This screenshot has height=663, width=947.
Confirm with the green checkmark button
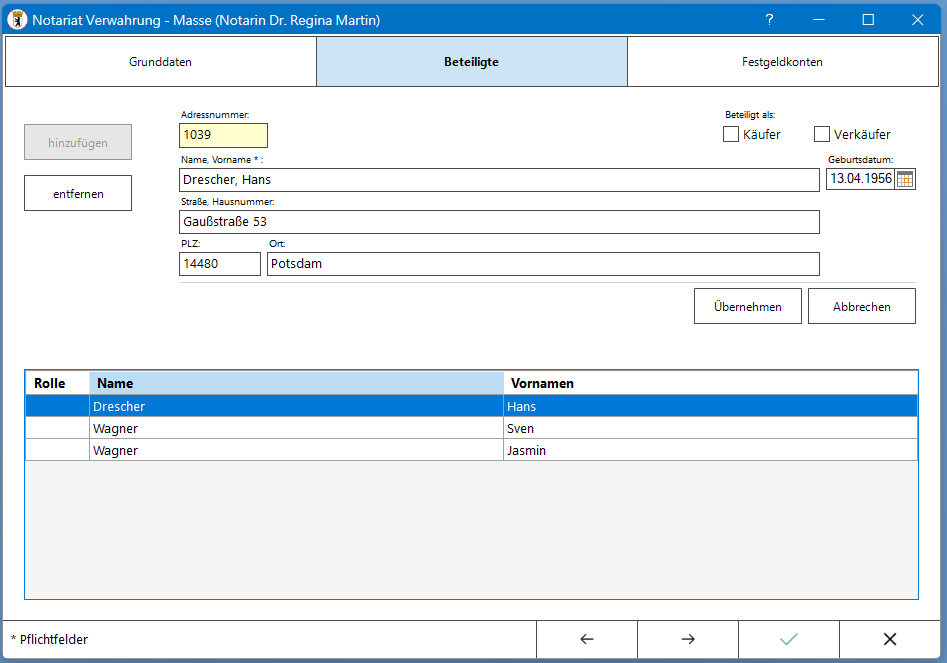pos(789,640)
